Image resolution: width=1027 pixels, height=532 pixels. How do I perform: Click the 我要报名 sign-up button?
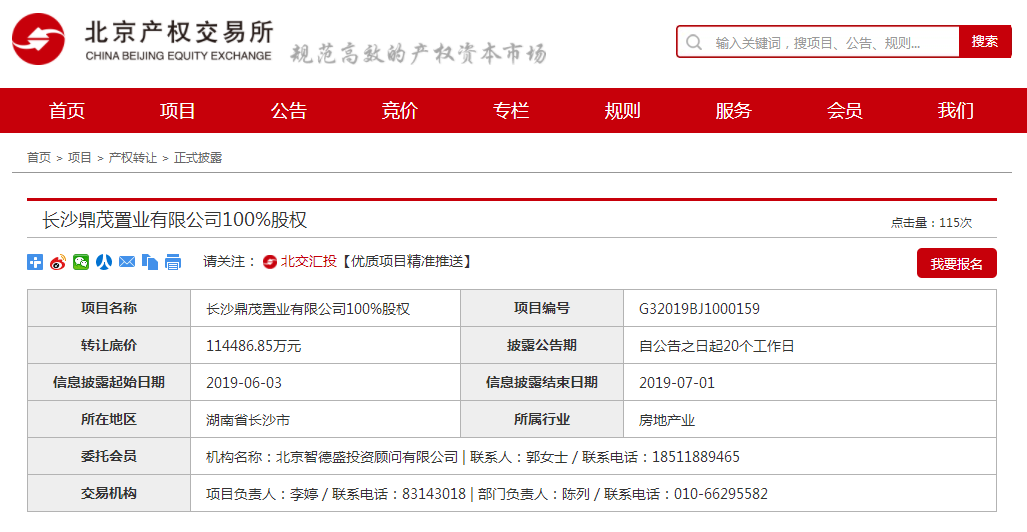point(956,264)
